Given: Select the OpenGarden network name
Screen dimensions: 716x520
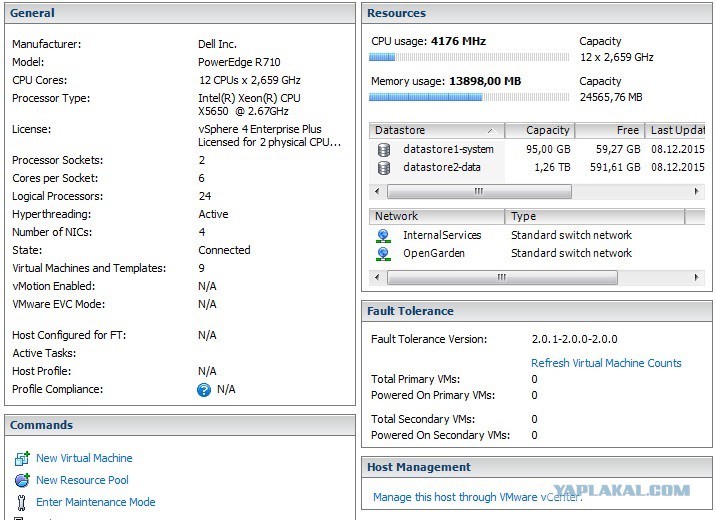Looking at the screenshot, I should click(x=434, y=253).
